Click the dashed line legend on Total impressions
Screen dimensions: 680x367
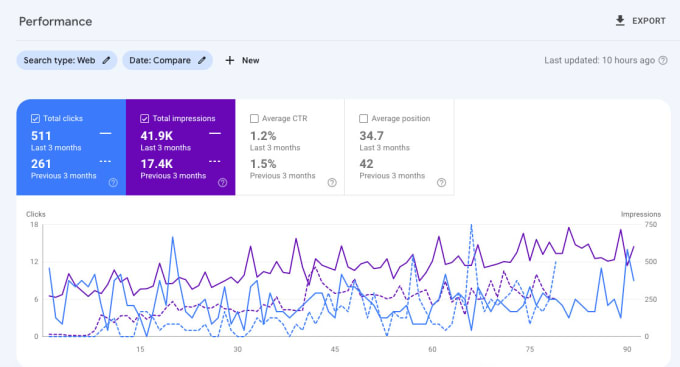tap(215, 161)
